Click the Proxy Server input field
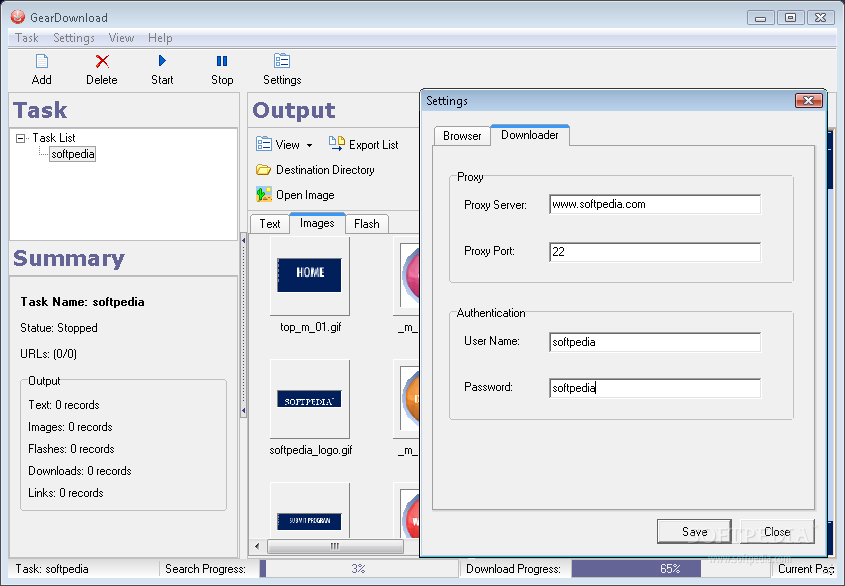The width and height of the screenshot is (845, 586). point(655,204)
